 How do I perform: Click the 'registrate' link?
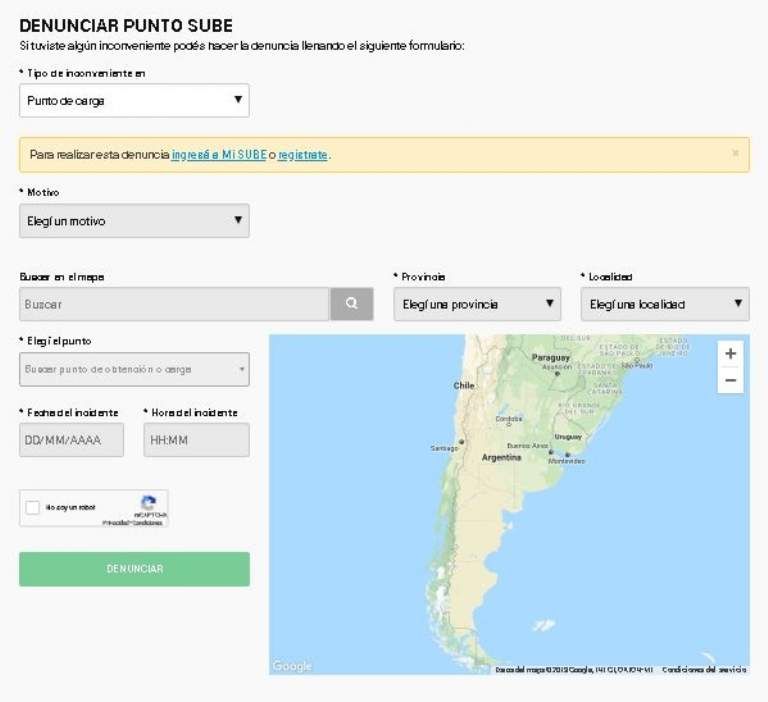pyautogui.click(x=303, y=155)
